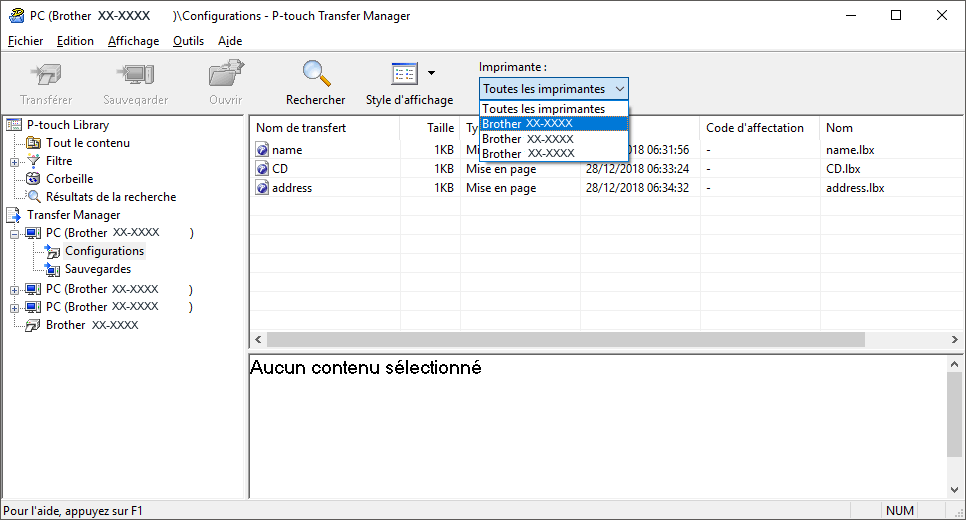The width and height of the screenshot is (966, 520).
Task: Click the Taille column header
Action: [430, 128]
